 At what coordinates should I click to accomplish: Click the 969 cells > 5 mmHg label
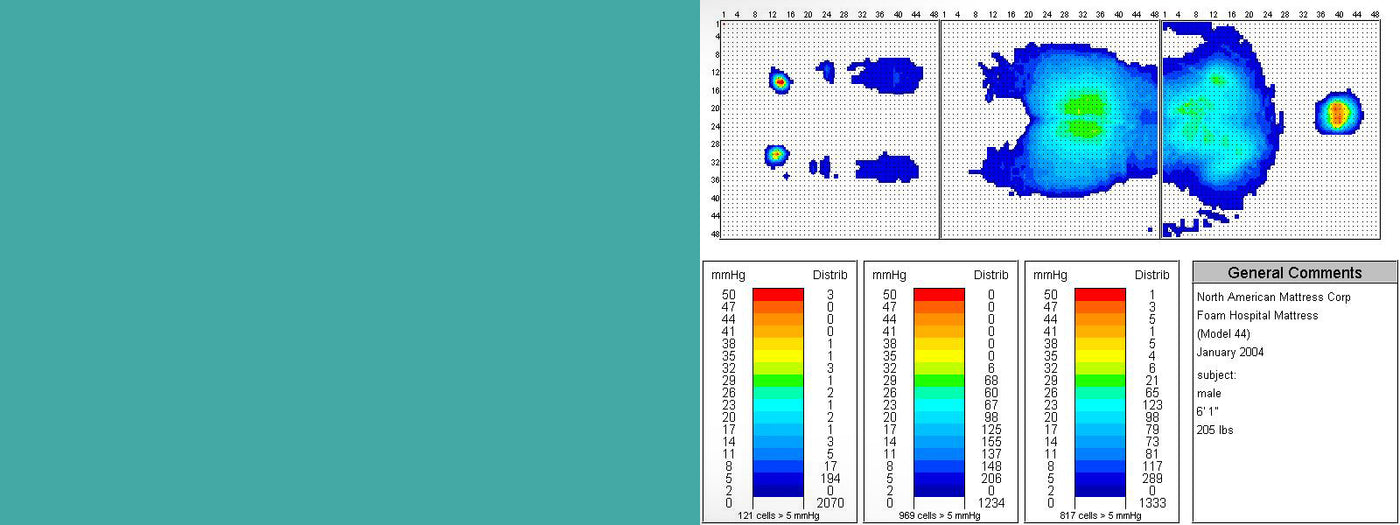point(939,515)
